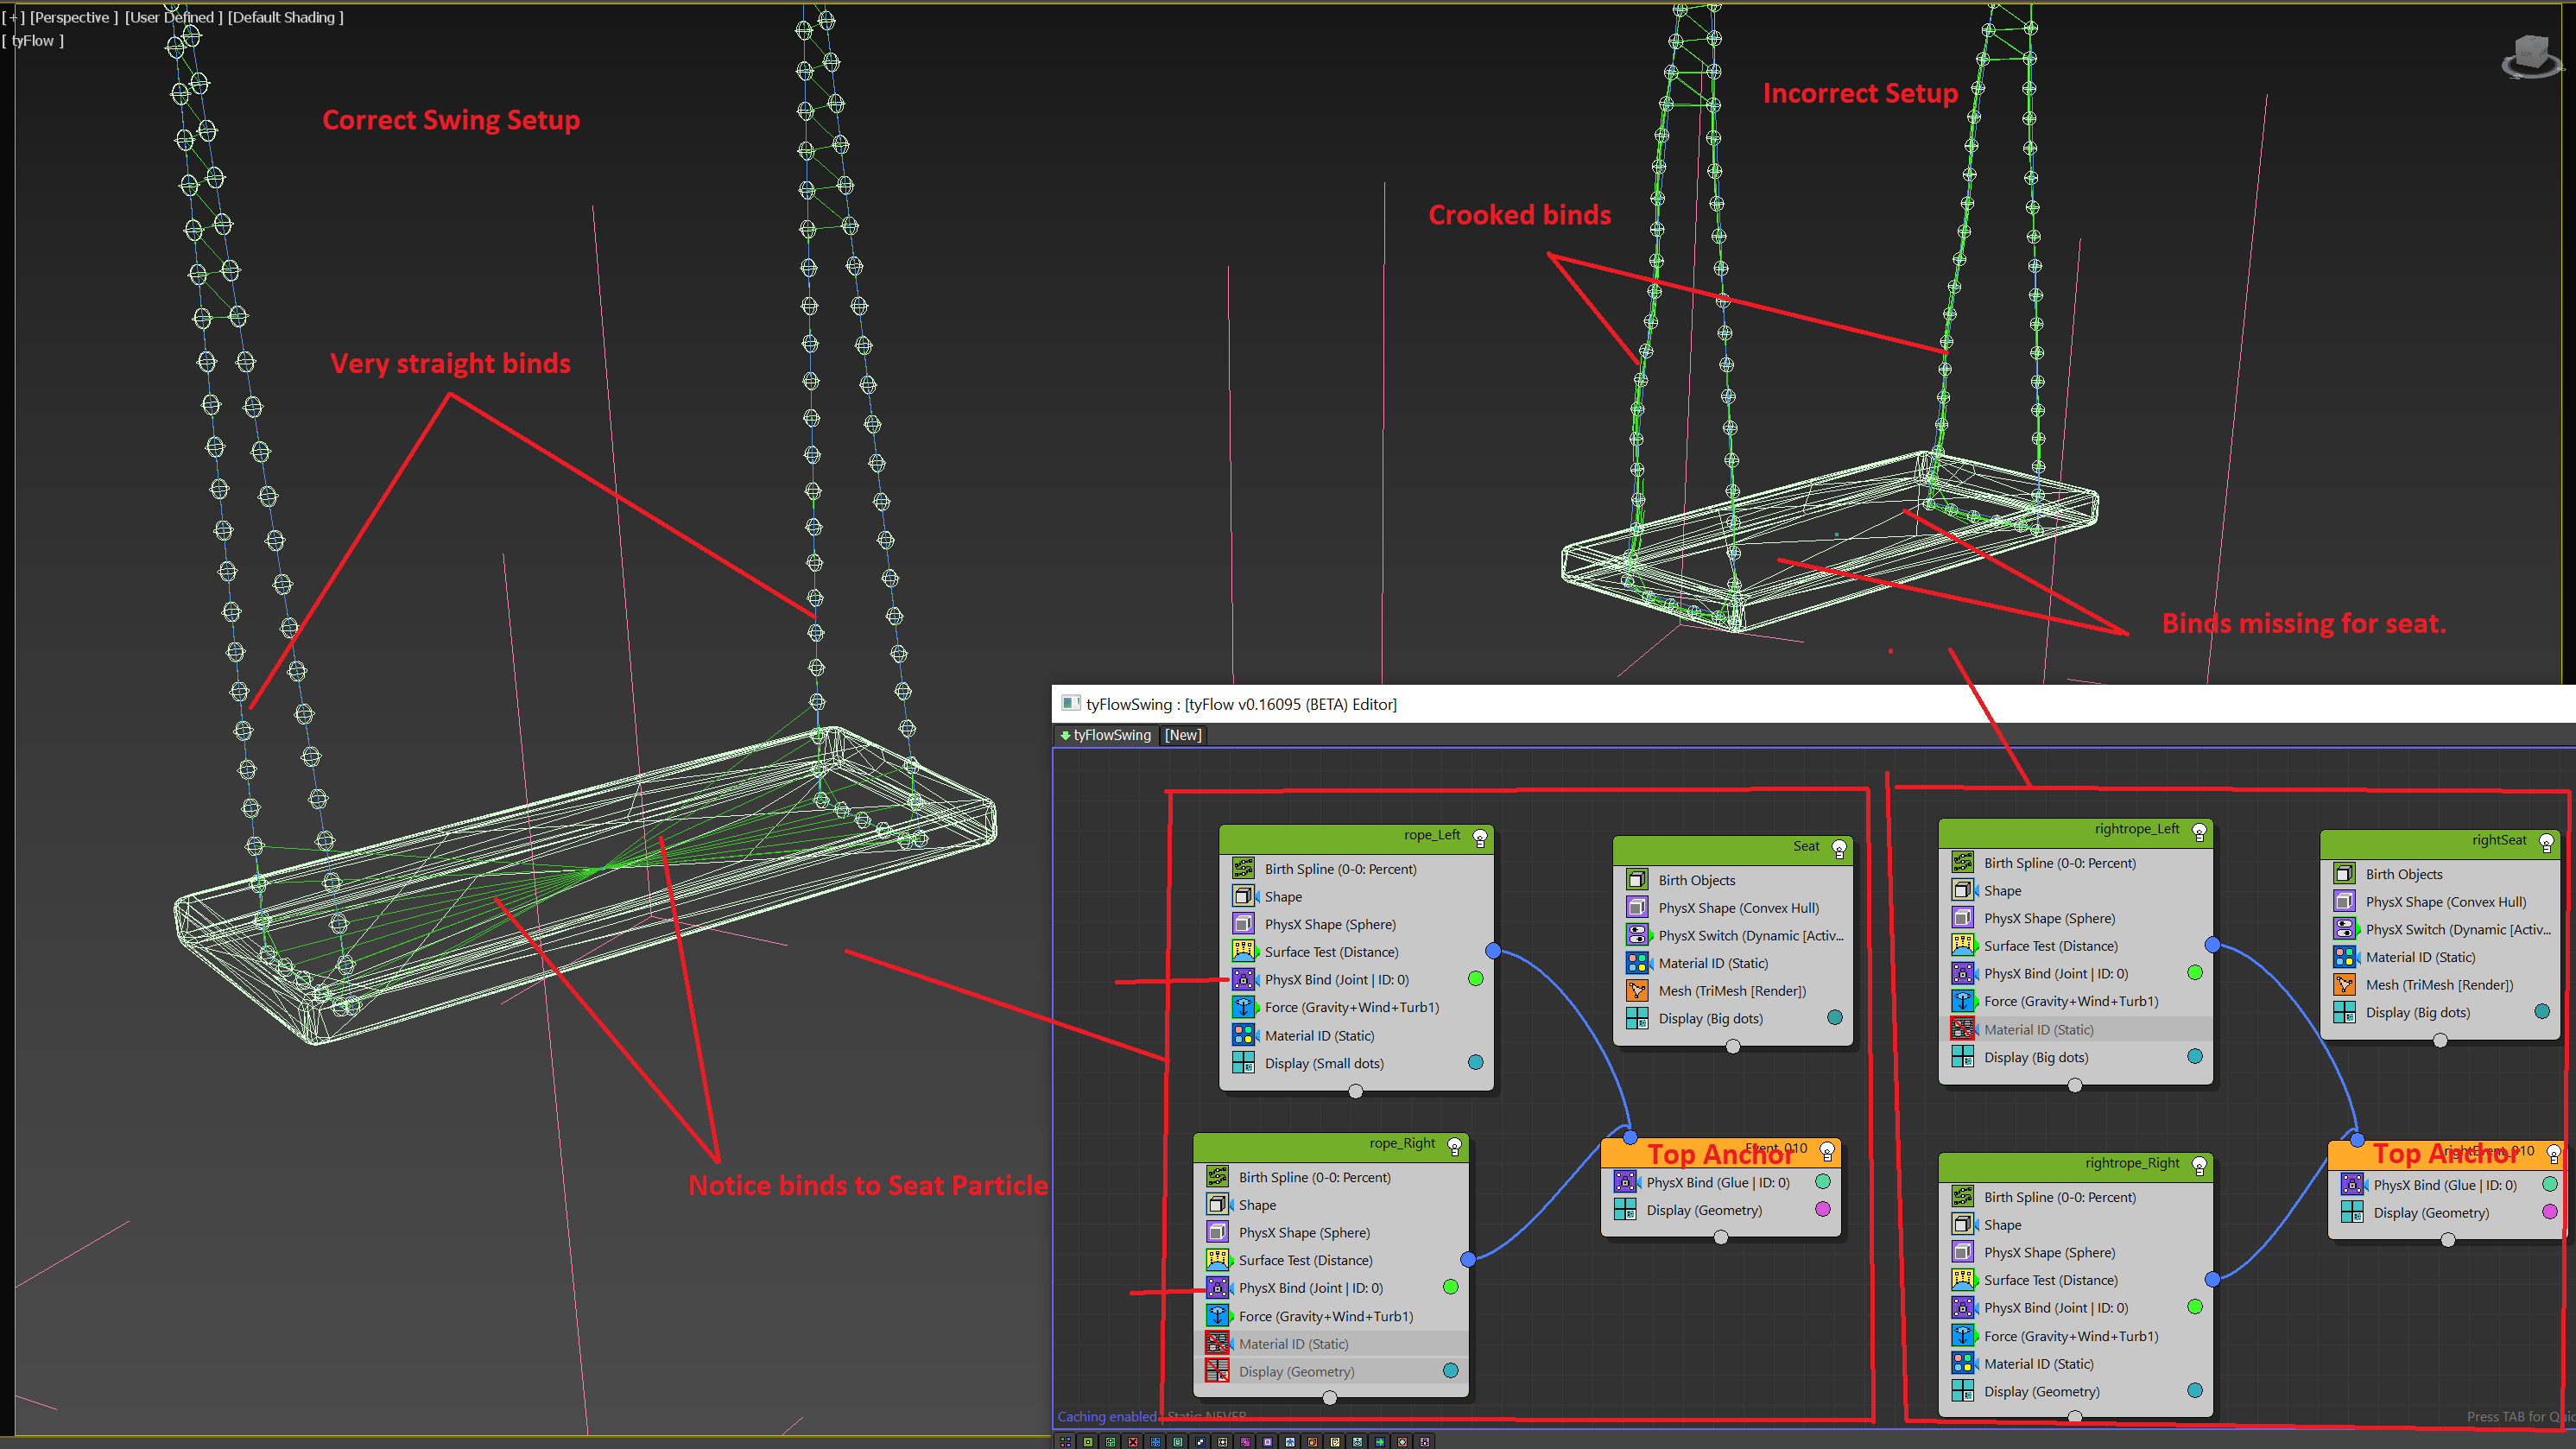
Task: Click the disabled Material ID icon in rope_Right
Action: (1217, 1343)
